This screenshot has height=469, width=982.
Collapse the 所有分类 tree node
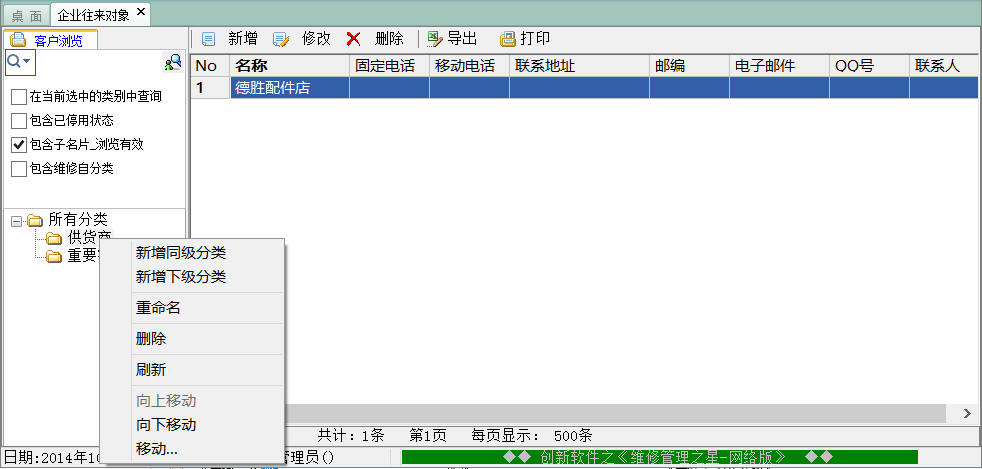click(x=16, y=220)
